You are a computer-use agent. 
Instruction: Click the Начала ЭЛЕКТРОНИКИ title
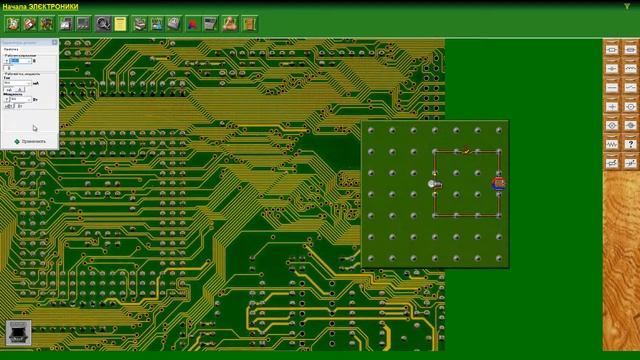[40, 7]
